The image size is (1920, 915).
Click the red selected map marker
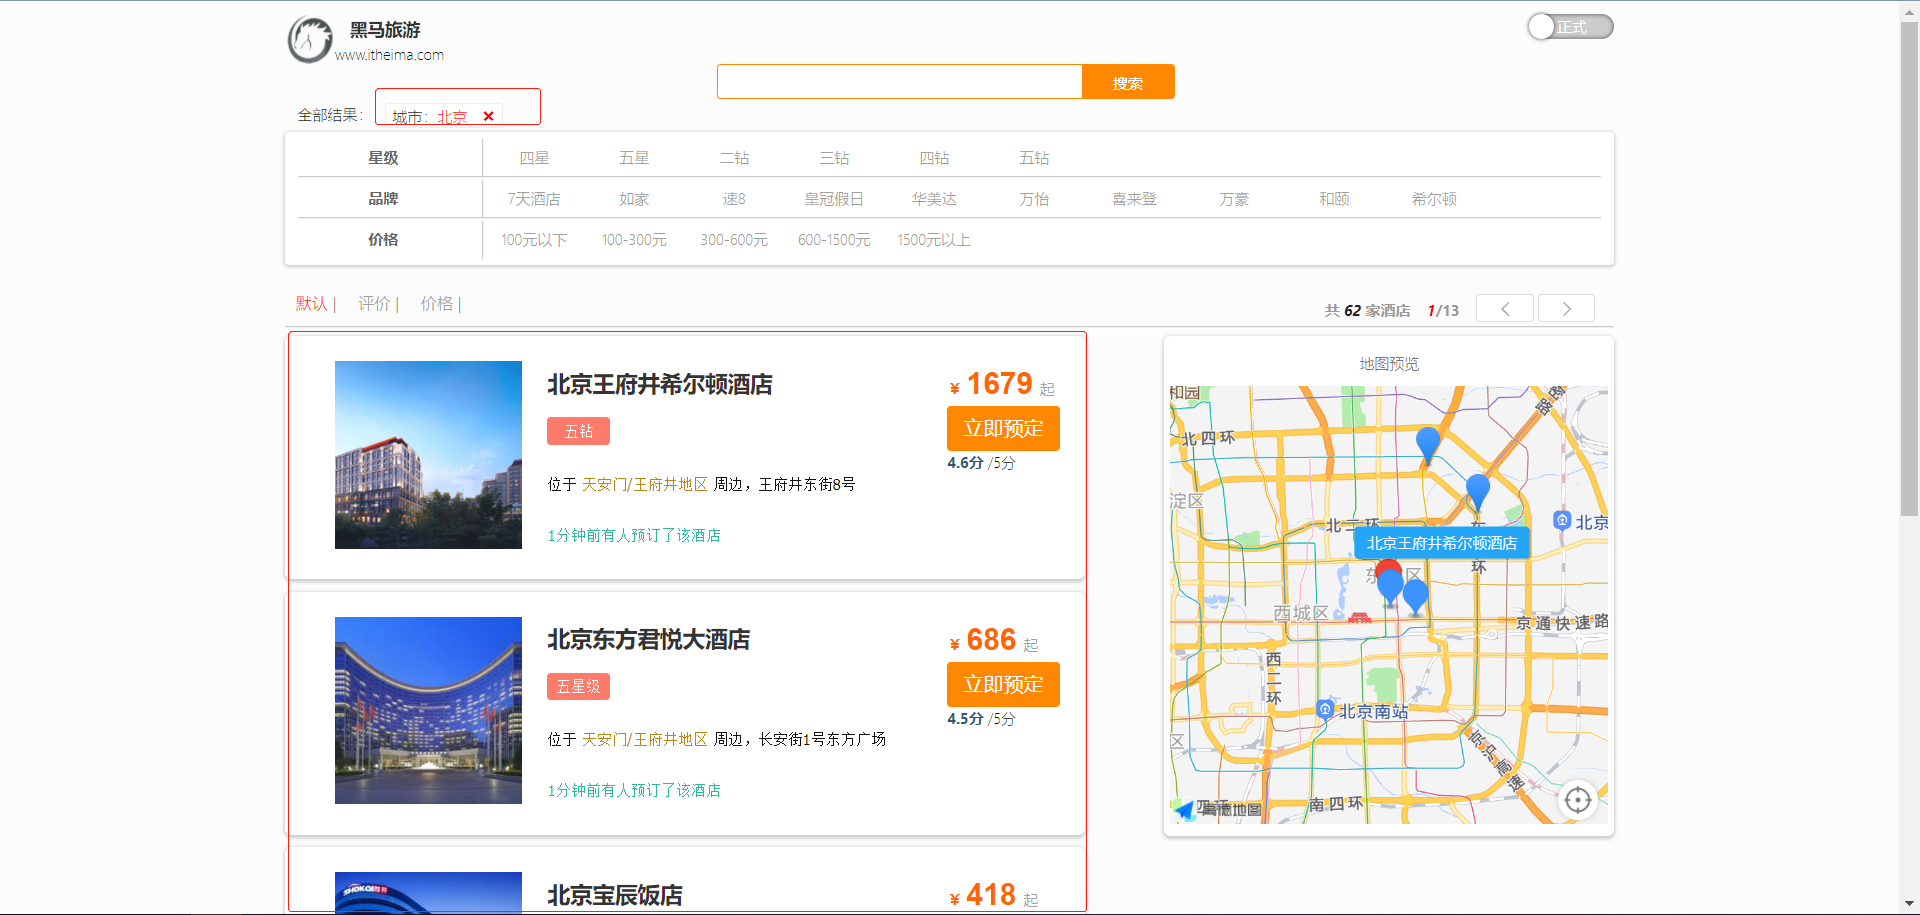coord(1388,570)
